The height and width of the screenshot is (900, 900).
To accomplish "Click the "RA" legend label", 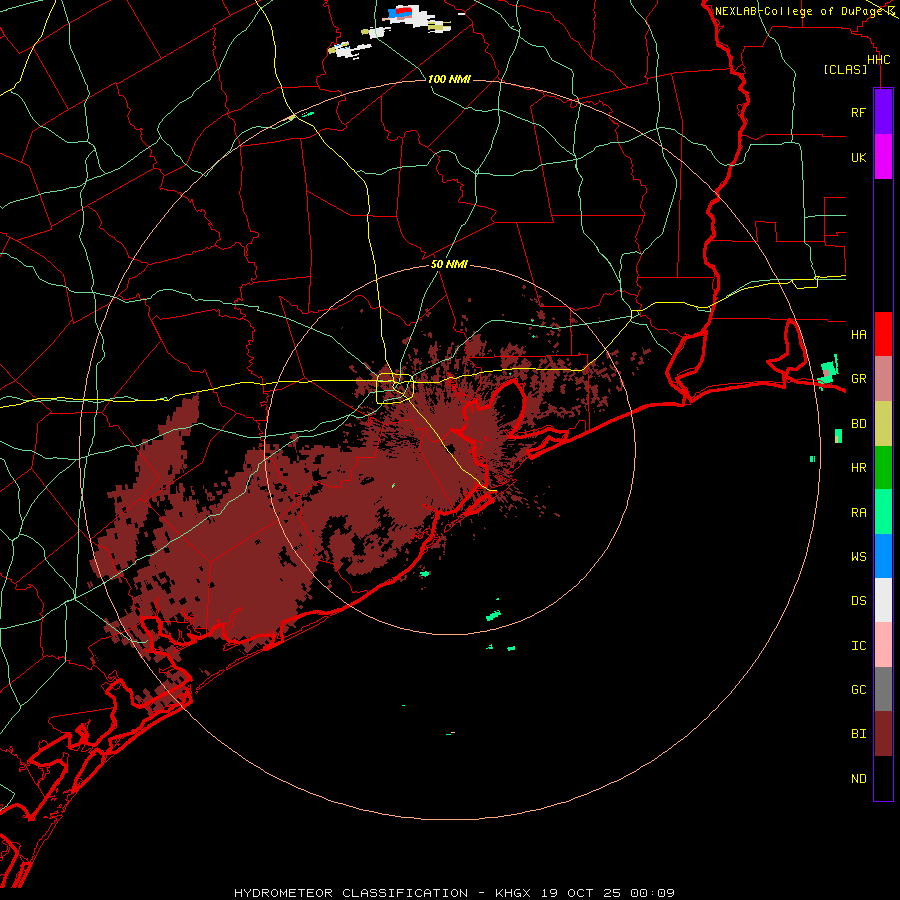I will point(858,513).
